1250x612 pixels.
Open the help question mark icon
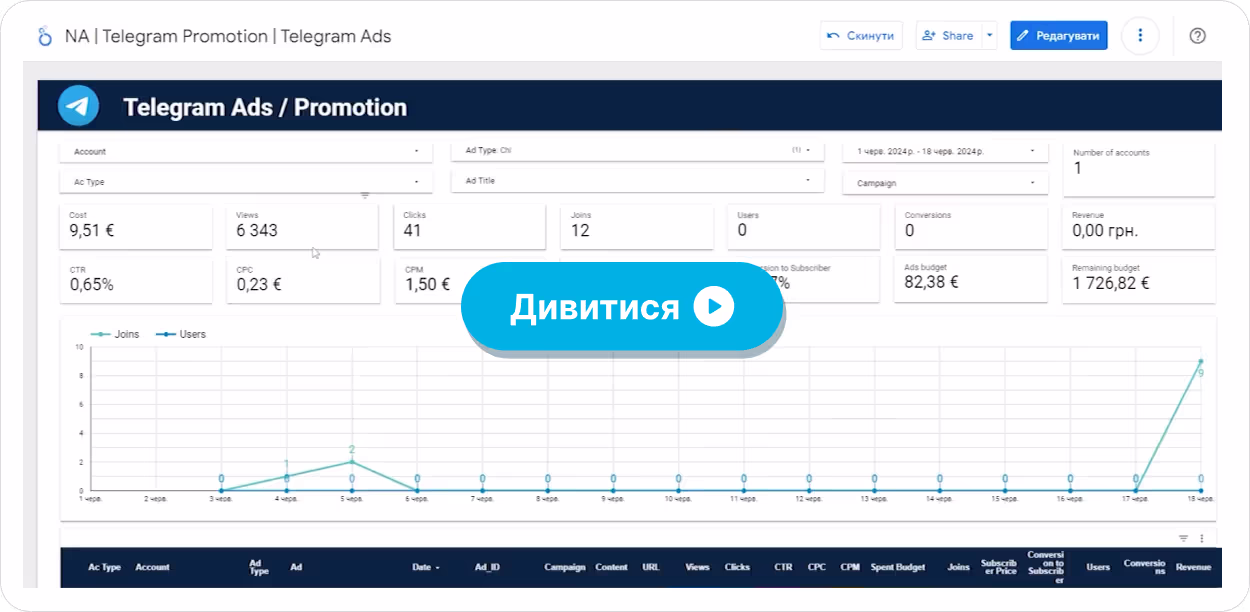click(1198, 35)
